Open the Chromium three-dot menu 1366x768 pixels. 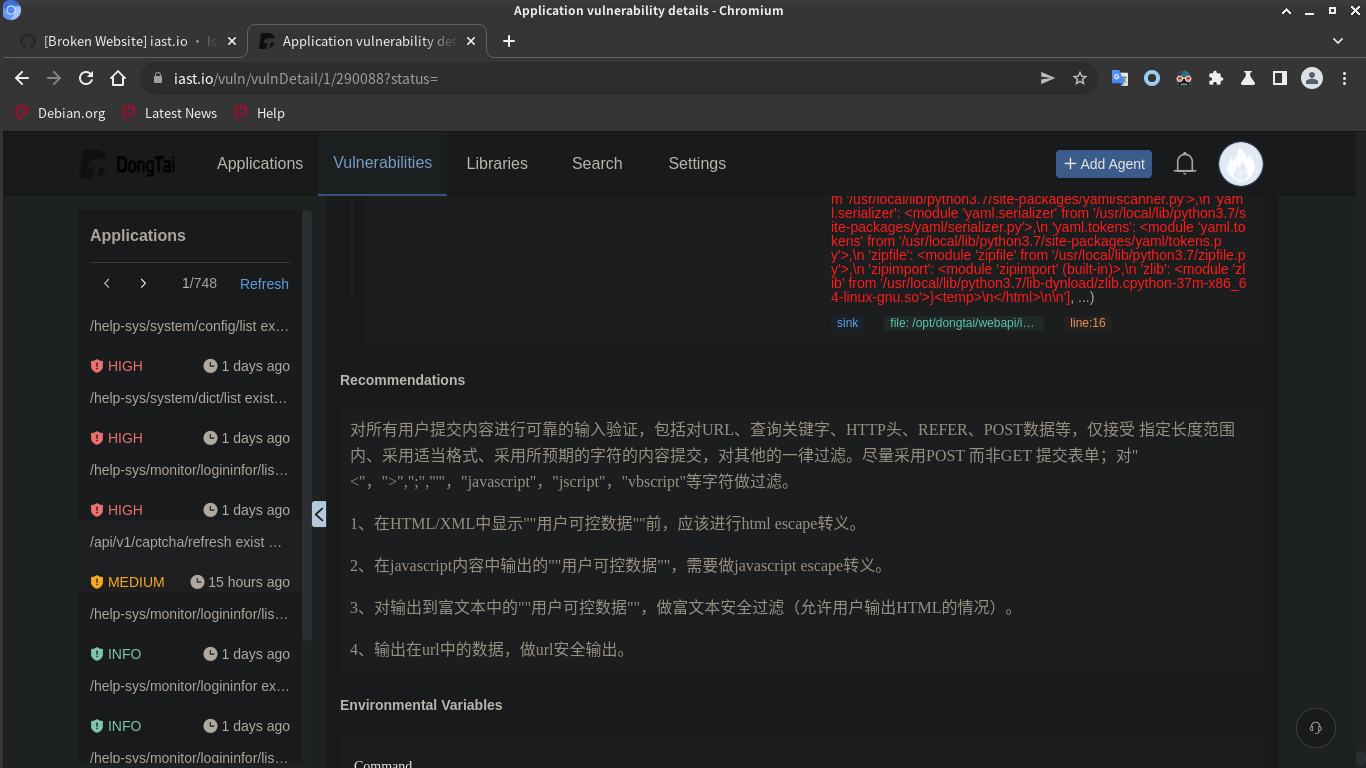coord(1343,78)
